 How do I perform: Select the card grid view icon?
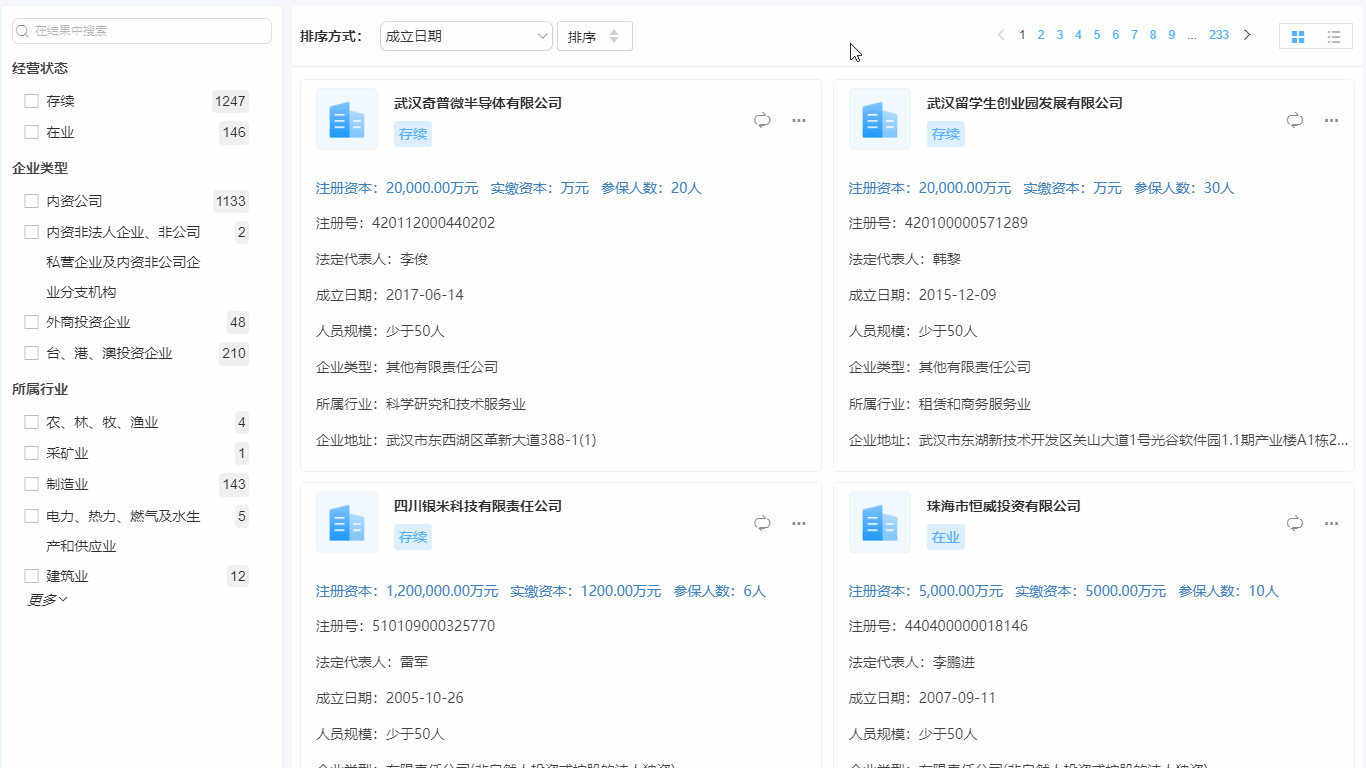click(1297, 35)
